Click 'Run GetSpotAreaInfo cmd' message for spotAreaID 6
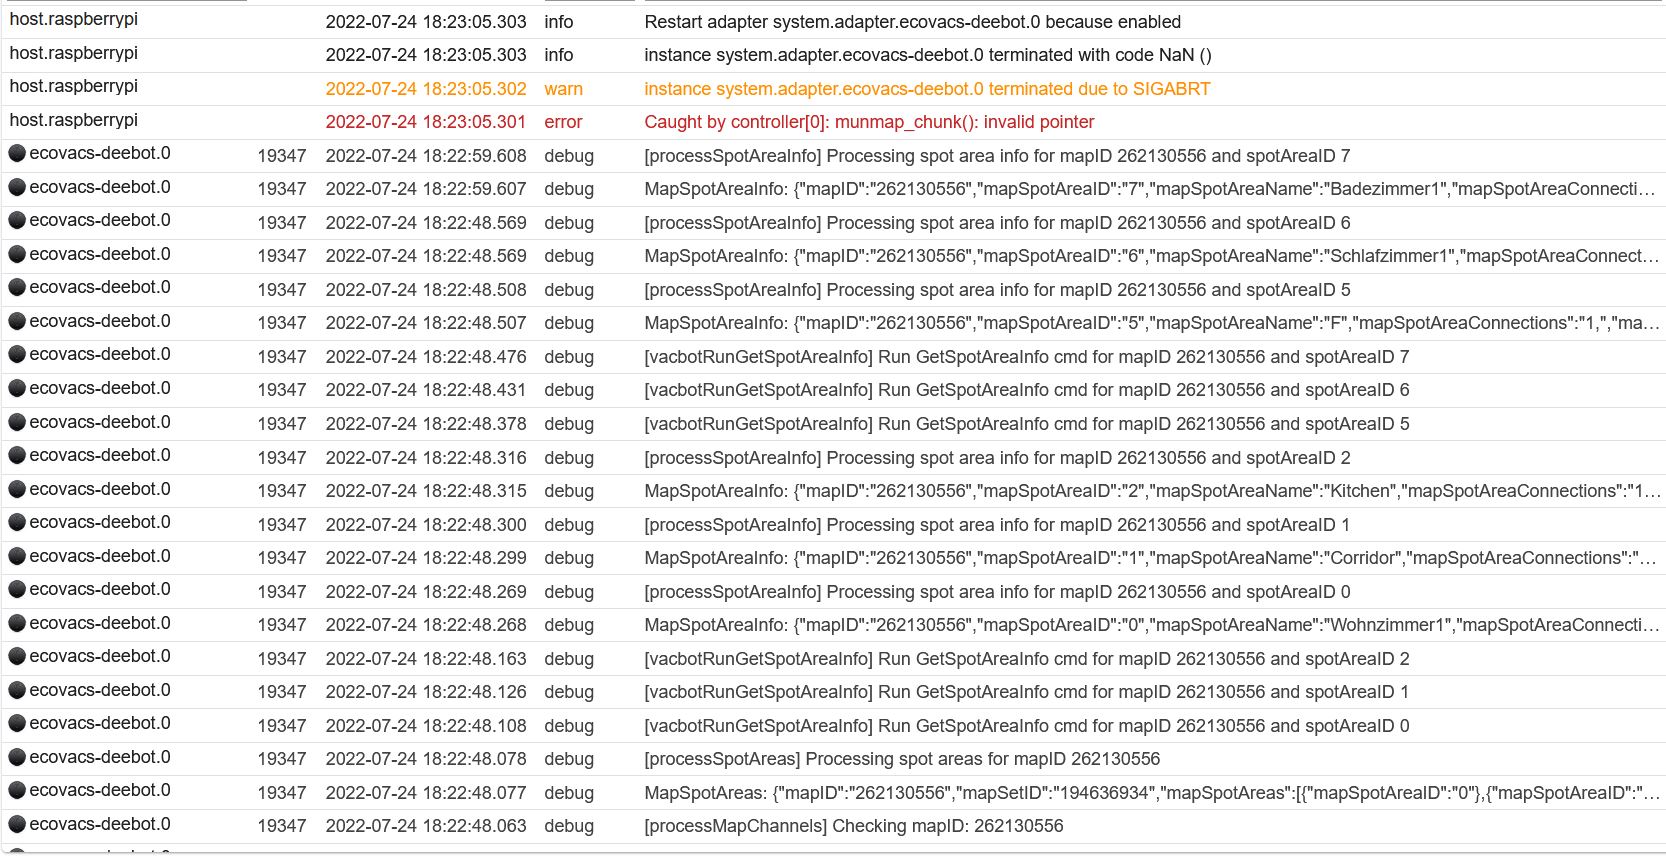The width and height of the screenshot is (1666, 862). (1027, 390)
